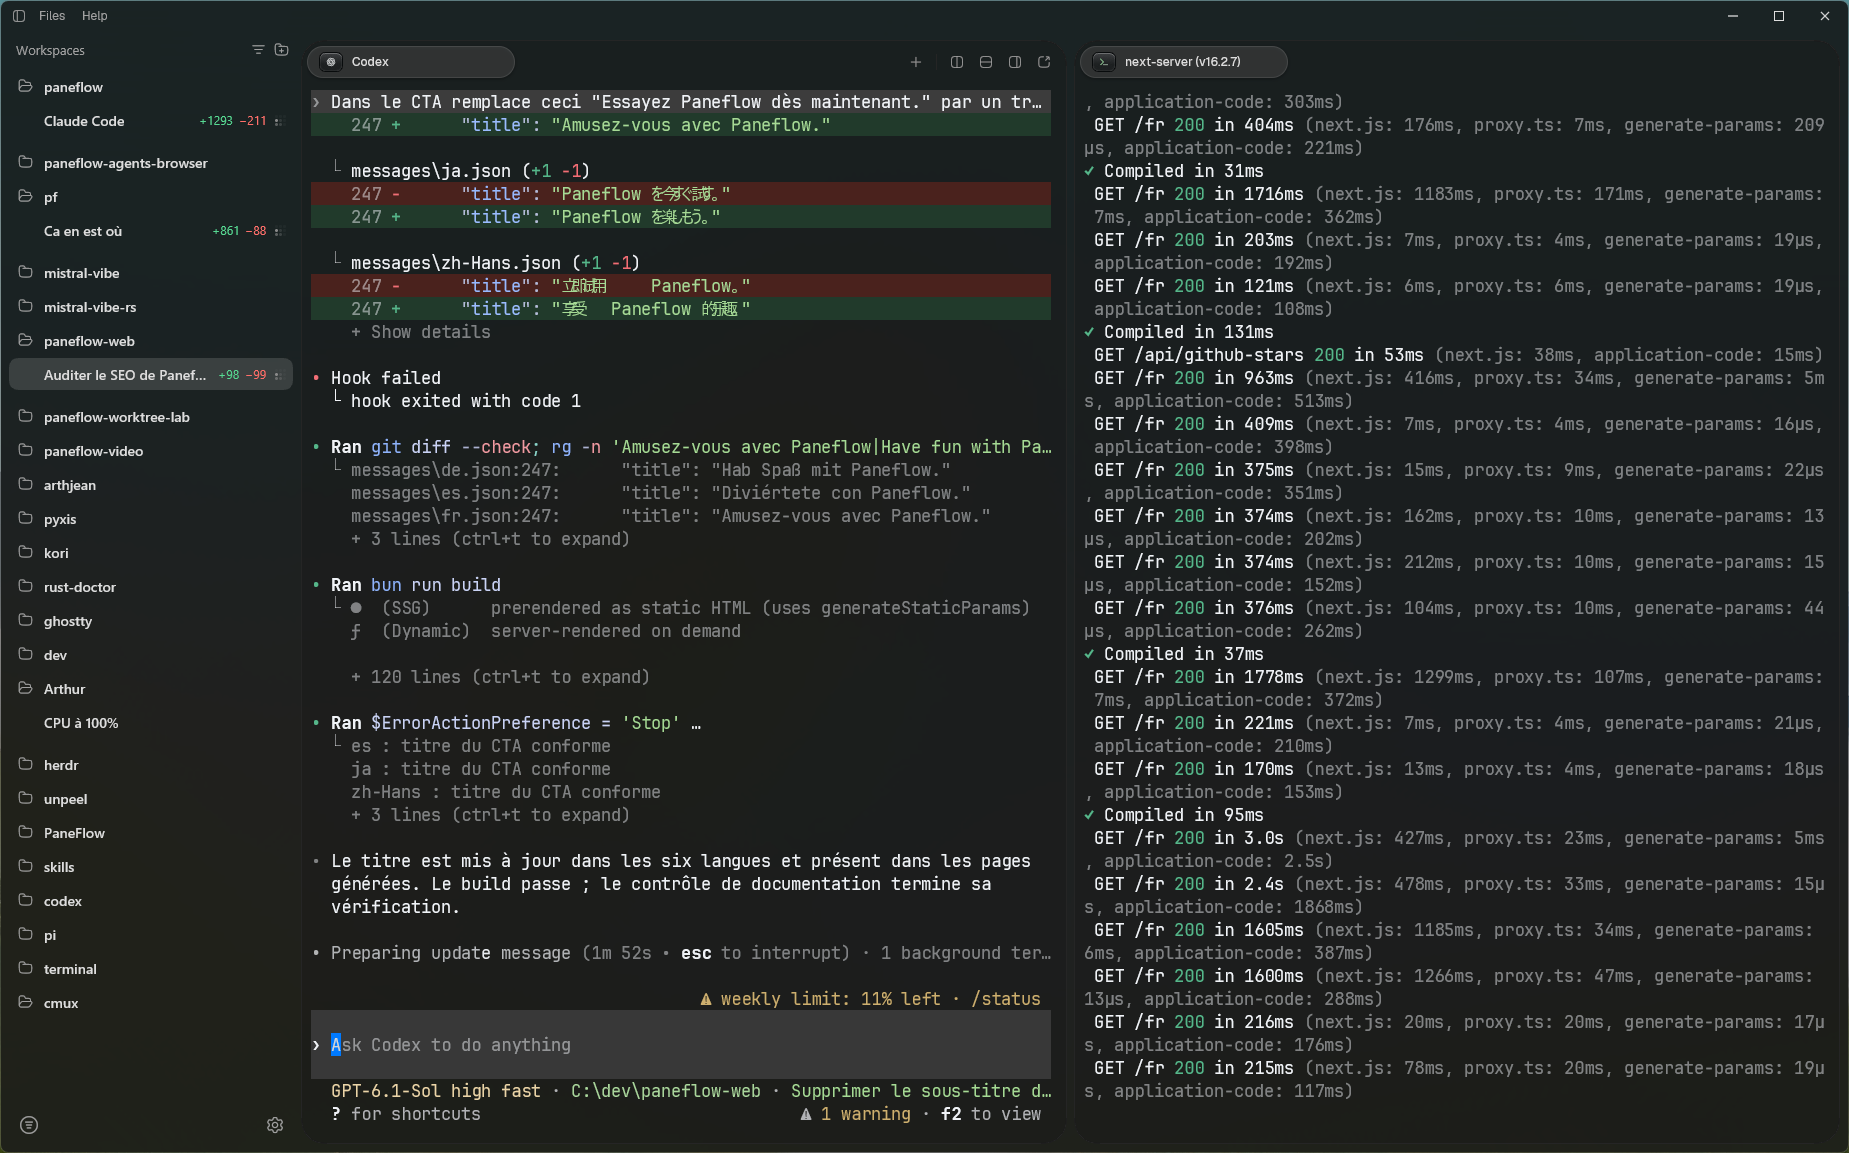Split the Codex pane horizontally
Image resolution: width=1849 pixels, height=1153 pixels.
[x=986, y=62]
